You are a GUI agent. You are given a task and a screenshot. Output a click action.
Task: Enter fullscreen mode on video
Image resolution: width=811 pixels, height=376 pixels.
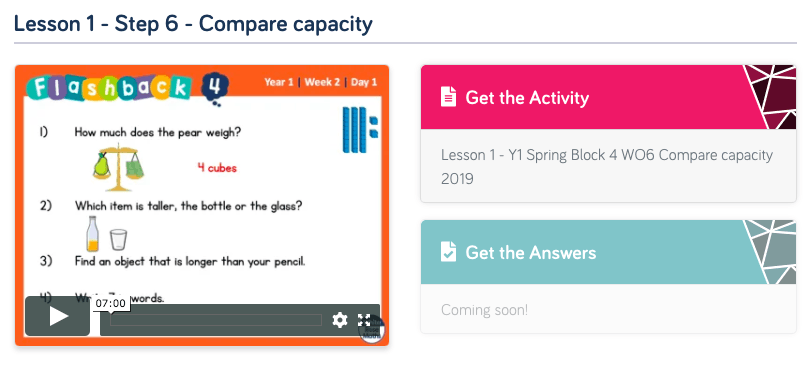(364, 320)
